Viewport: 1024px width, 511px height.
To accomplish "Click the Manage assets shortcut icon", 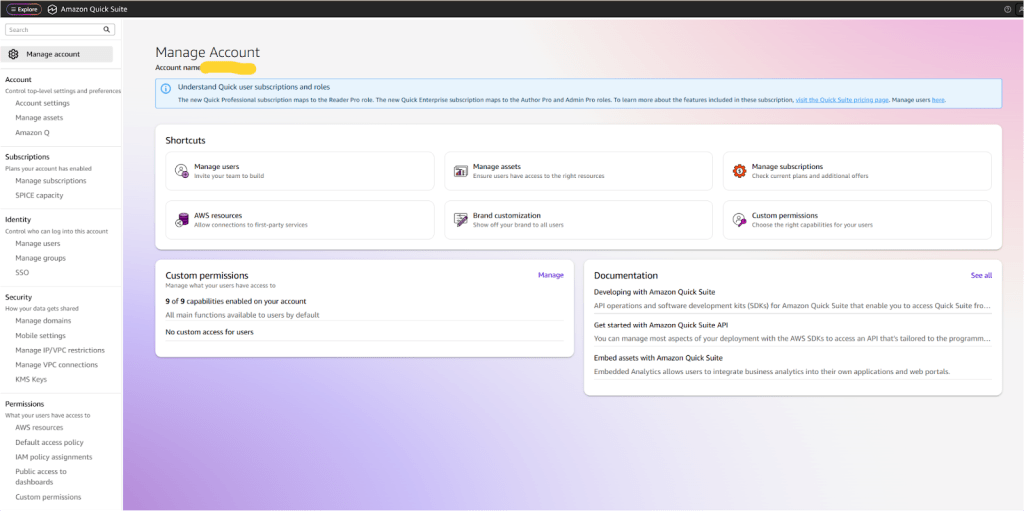I will tap(460, 171).
